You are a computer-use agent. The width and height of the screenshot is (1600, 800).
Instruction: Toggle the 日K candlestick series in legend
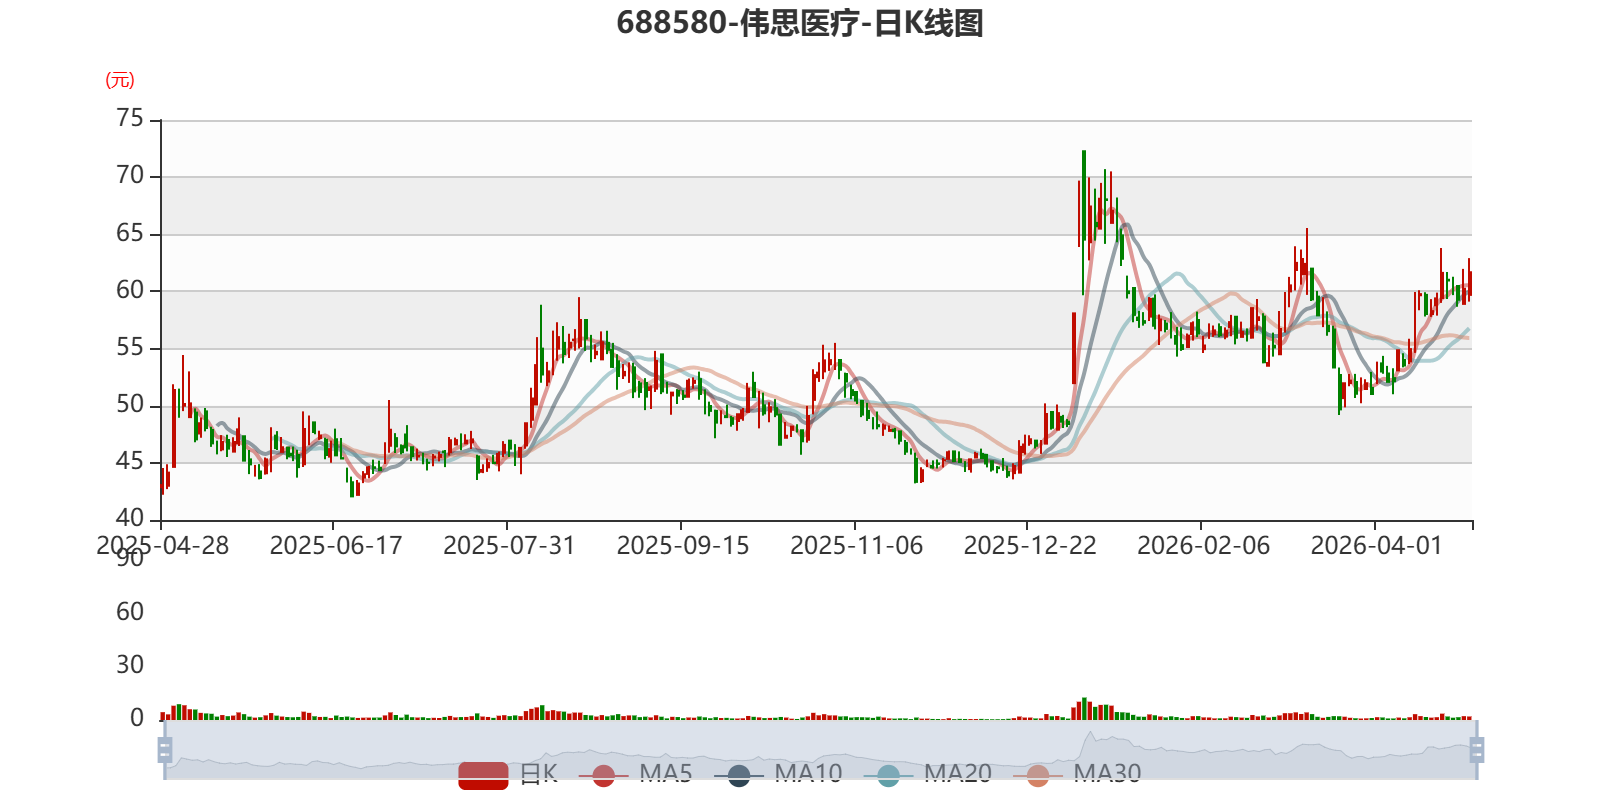(x=508, y=774)
